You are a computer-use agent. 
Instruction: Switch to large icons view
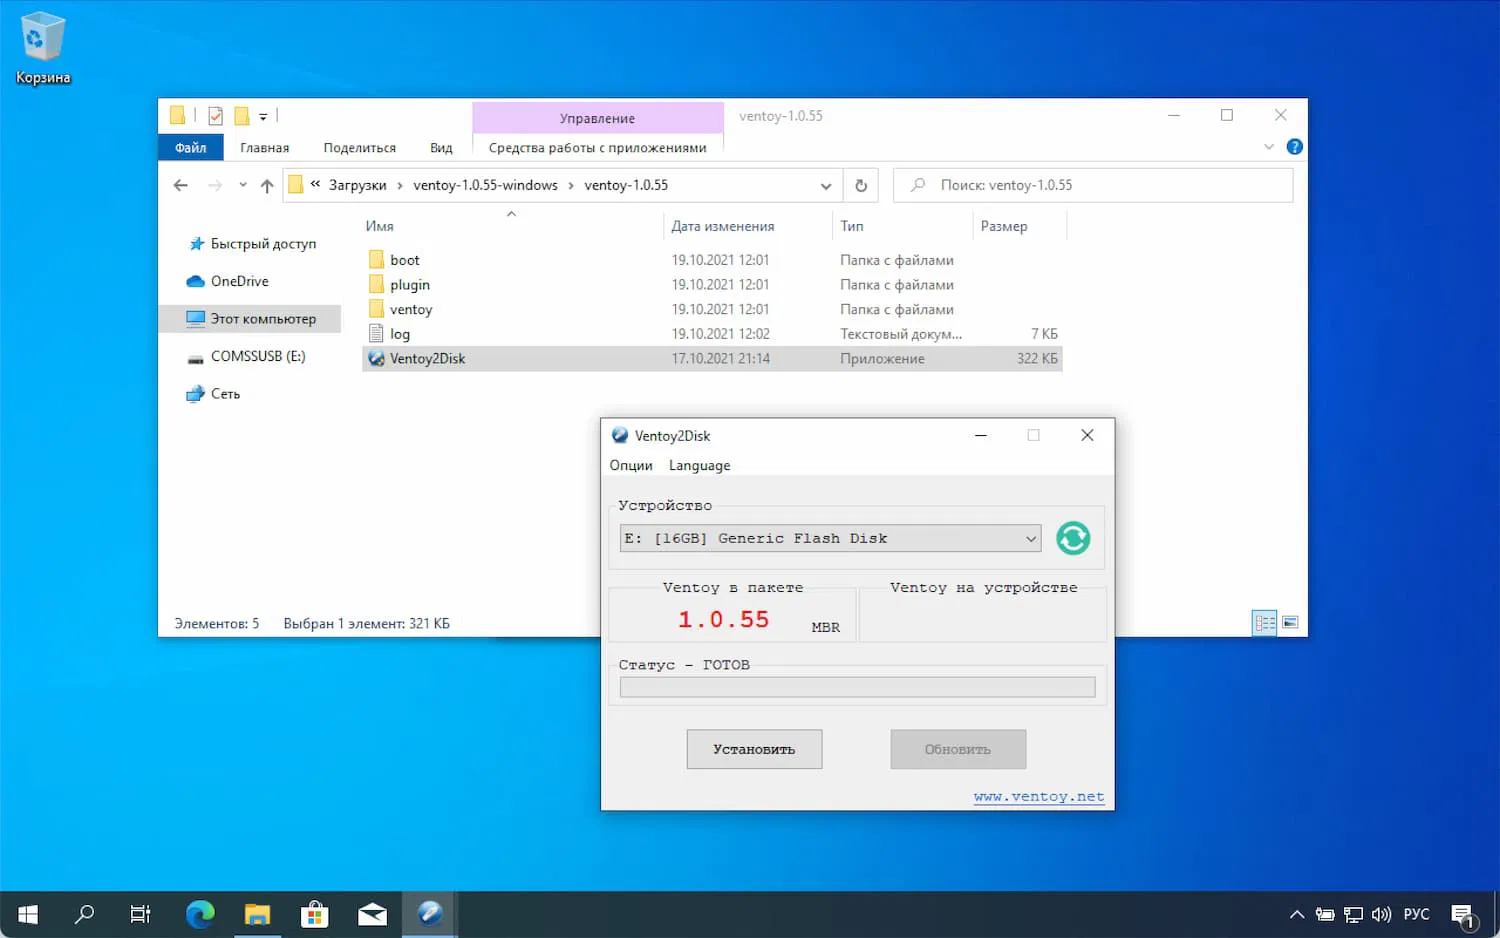[x=1290, y=623]
